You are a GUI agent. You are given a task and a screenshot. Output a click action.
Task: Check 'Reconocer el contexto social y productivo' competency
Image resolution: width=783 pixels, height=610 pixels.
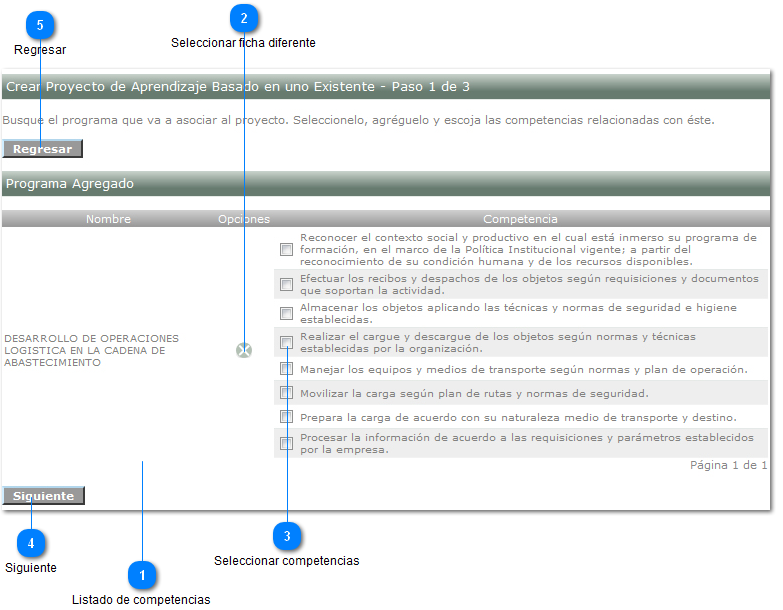(286, 249)
